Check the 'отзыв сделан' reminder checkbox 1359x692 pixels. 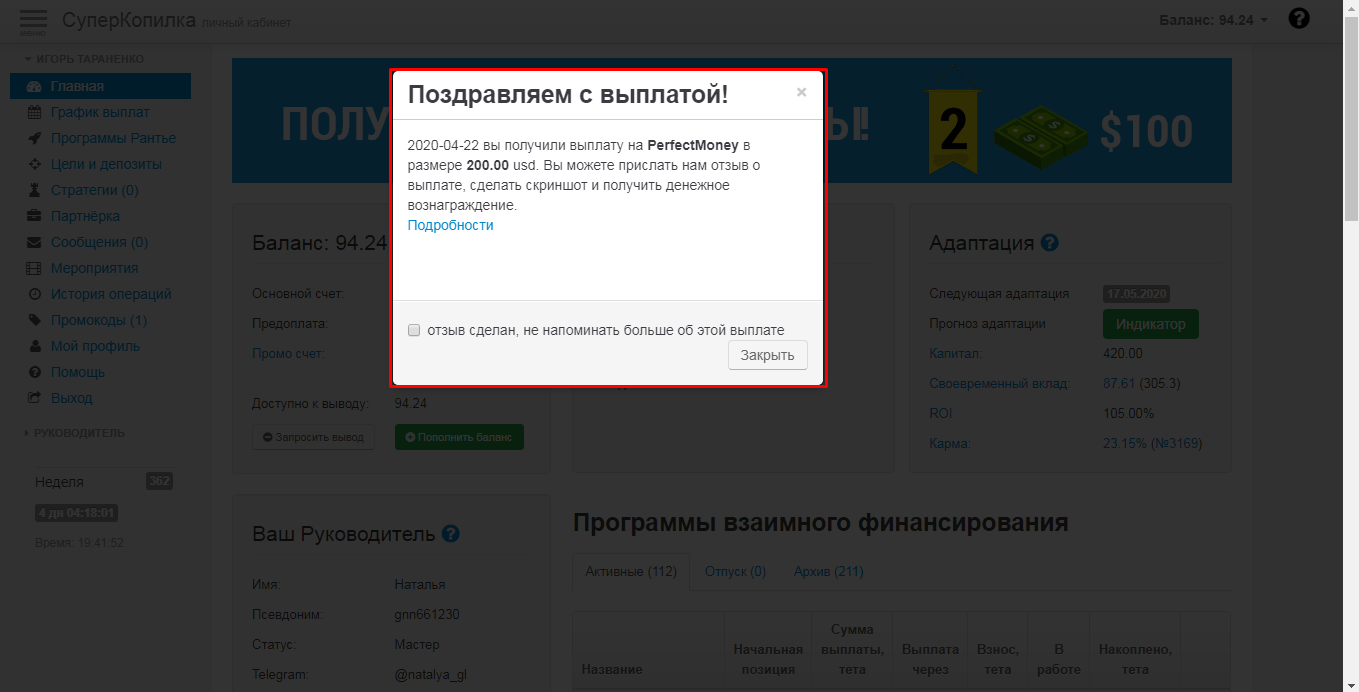(x=414, y=331)
